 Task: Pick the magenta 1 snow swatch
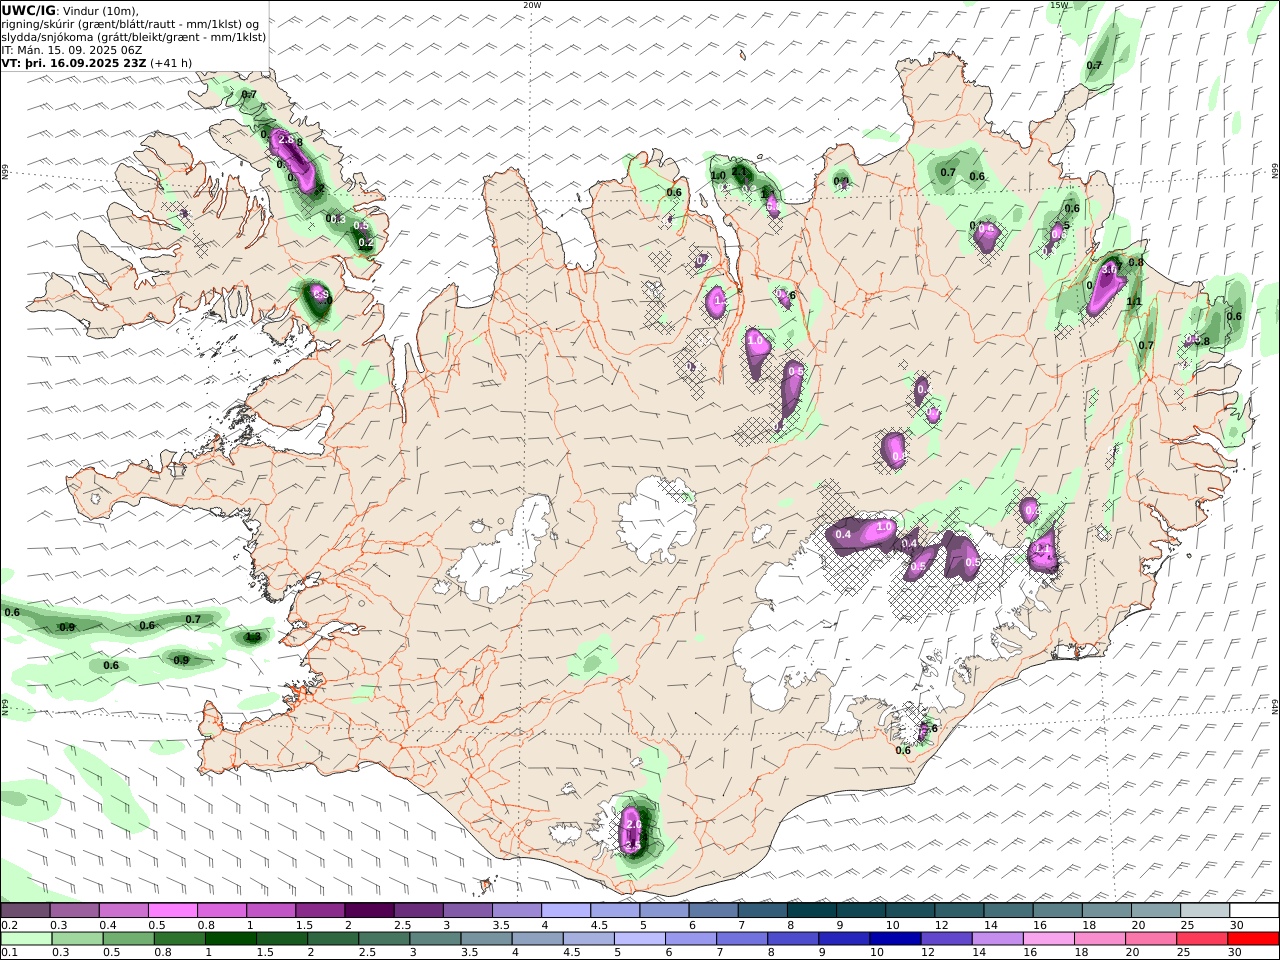270,911
